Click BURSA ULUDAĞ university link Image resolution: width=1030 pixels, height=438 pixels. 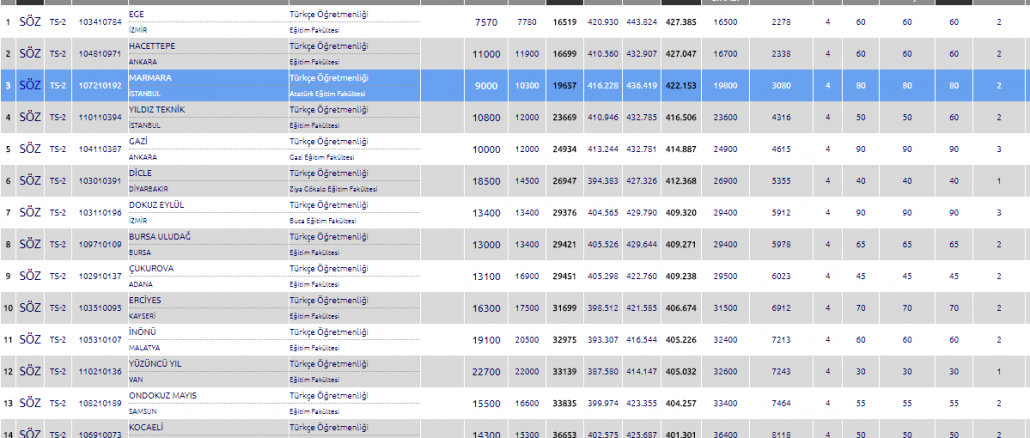click(x=159, y=236)
